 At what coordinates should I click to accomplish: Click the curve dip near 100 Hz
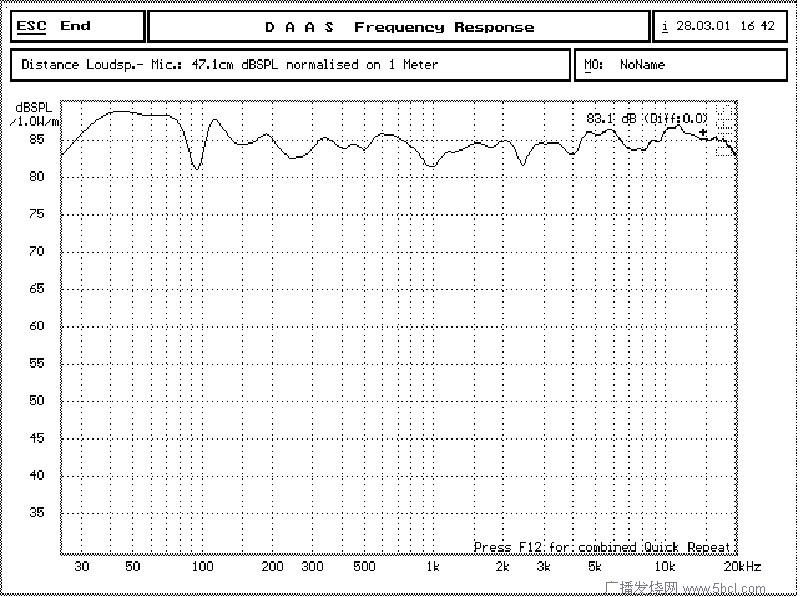click(x=196, y=167)
